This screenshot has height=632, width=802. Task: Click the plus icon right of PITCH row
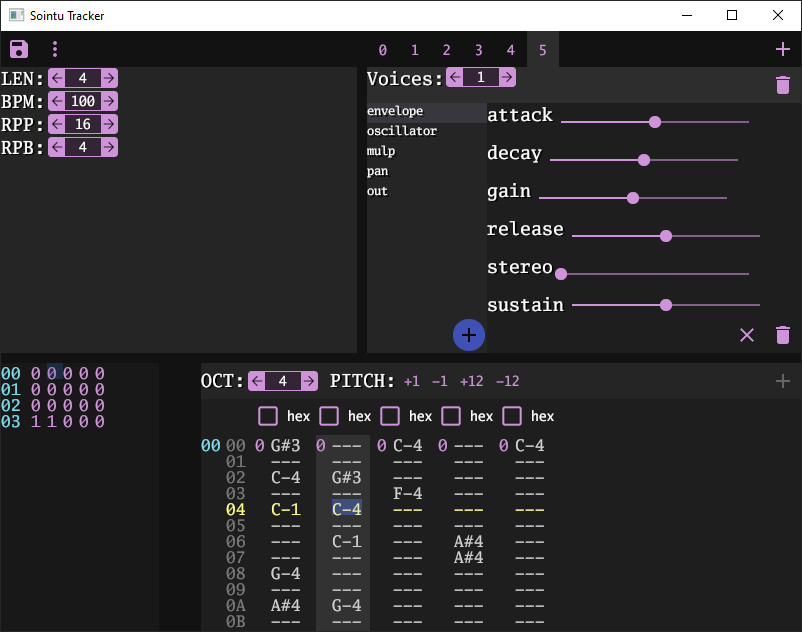coord(782,381)
